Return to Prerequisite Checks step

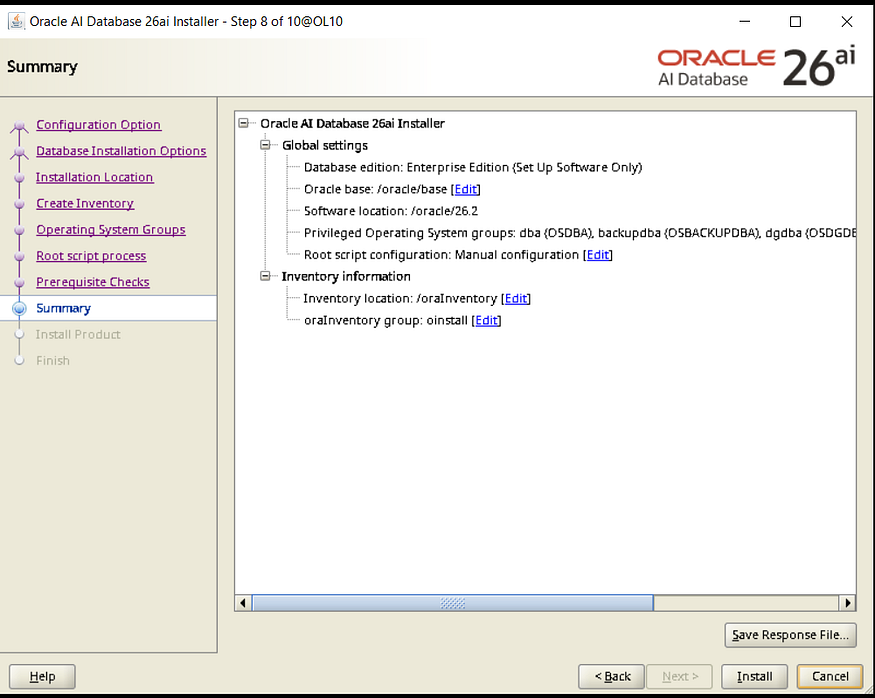point(93,282)
